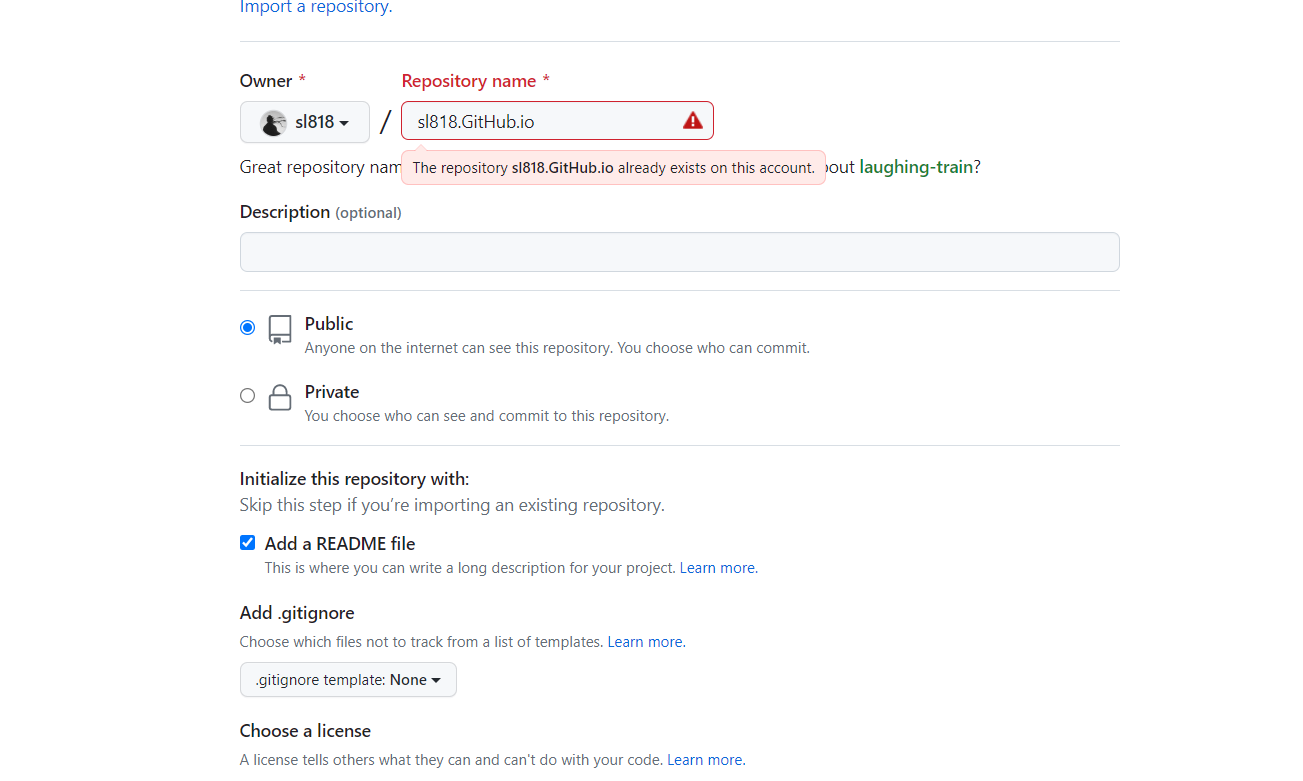This screenshot has height=781, width=1303.
Task: Click the 'Owner' field label
Action: 272,81
